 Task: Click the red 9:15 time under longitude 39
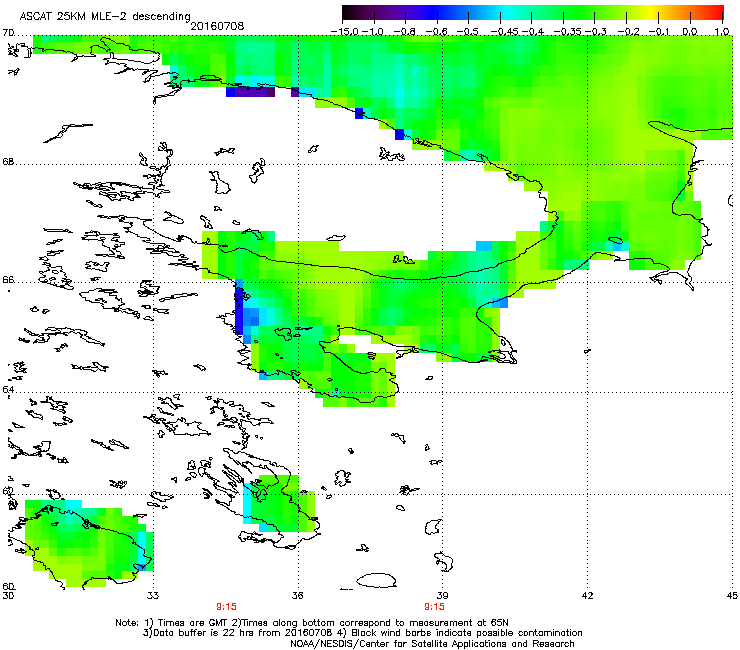434,607
